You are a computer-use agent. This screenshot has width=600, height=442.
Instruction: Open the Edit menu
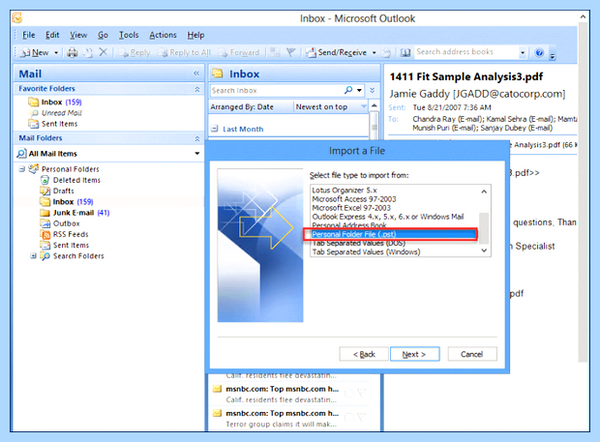(52, 35)
